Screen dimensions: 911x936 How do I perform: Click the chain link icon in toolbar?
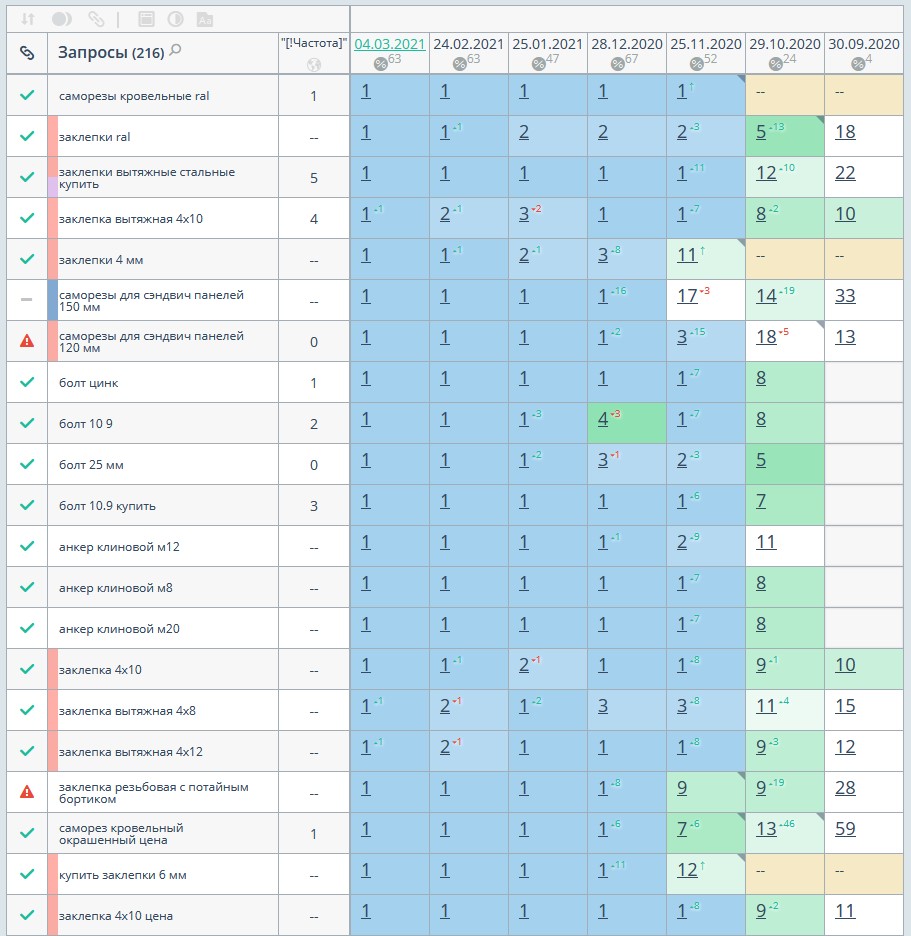pos(96,19)
